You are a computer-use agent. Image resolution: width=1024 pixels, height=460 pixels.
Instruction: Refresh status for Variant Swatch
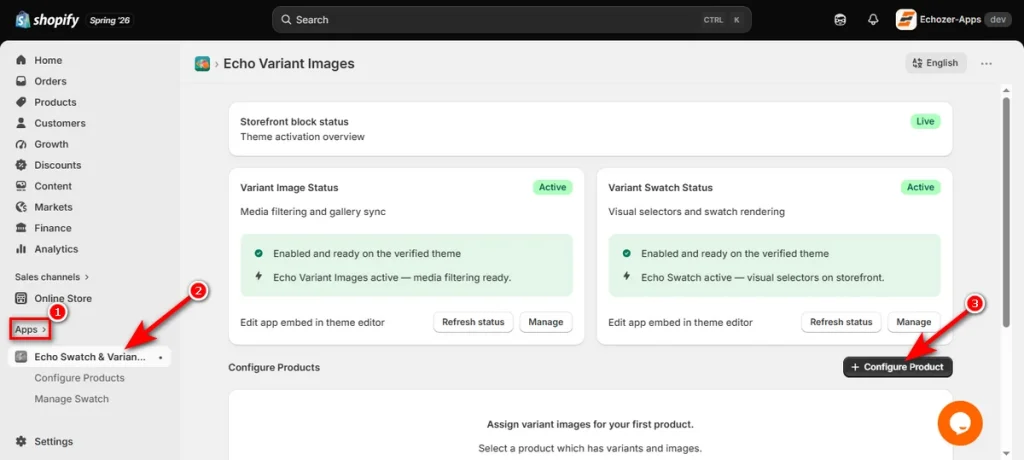pyautogui.click(x=841, y=322)
